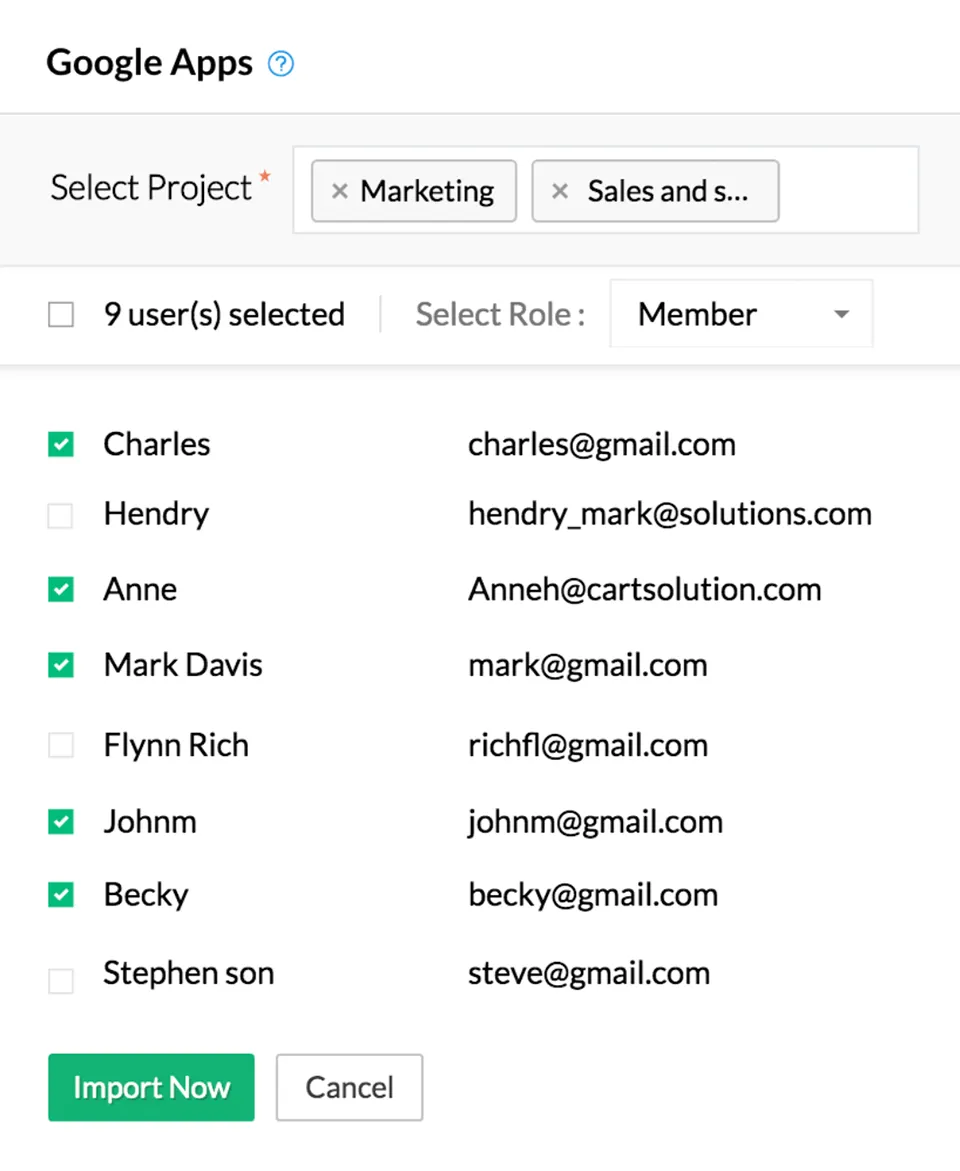Click the Cancel button
This screenshot has height=1171, width=960.
click(x=349, y=1087)
